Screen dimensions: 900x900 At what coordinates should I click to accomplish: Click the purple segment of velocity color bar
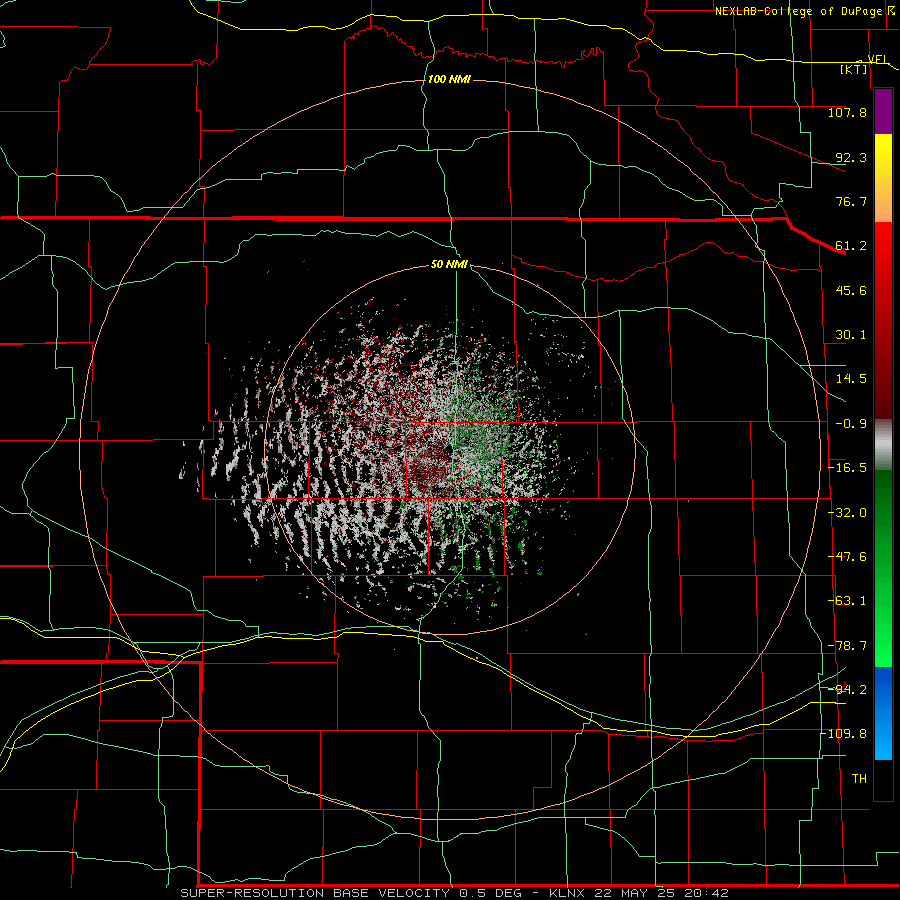[883, 111]
